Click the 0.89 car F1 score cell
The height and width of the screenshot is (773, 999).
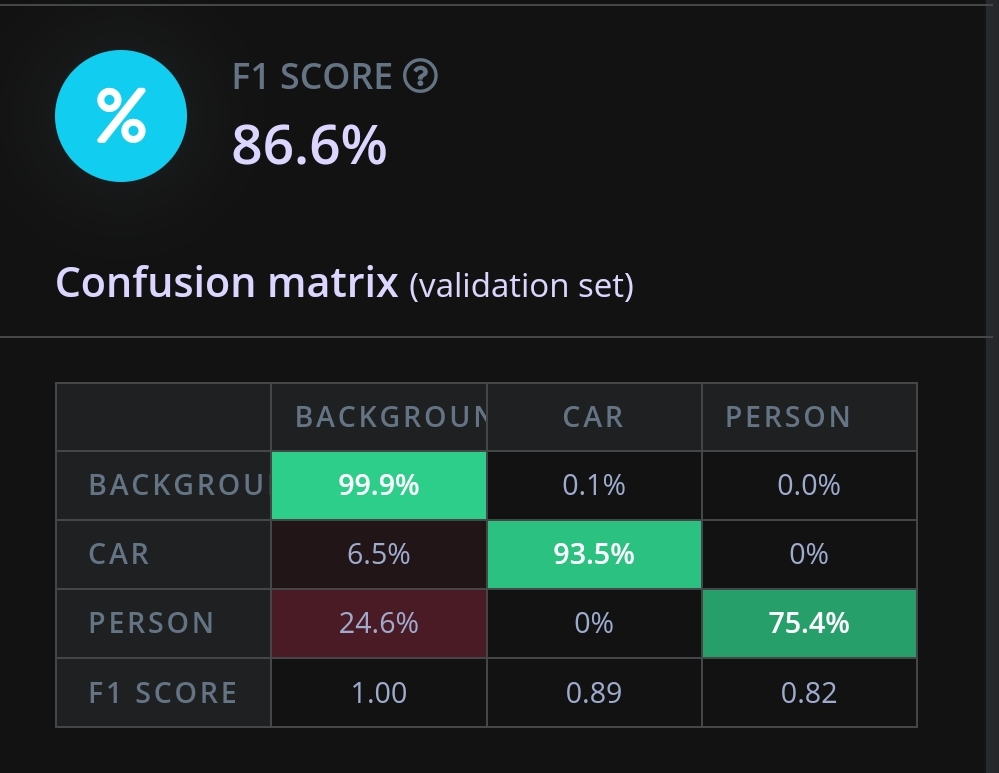594,693
